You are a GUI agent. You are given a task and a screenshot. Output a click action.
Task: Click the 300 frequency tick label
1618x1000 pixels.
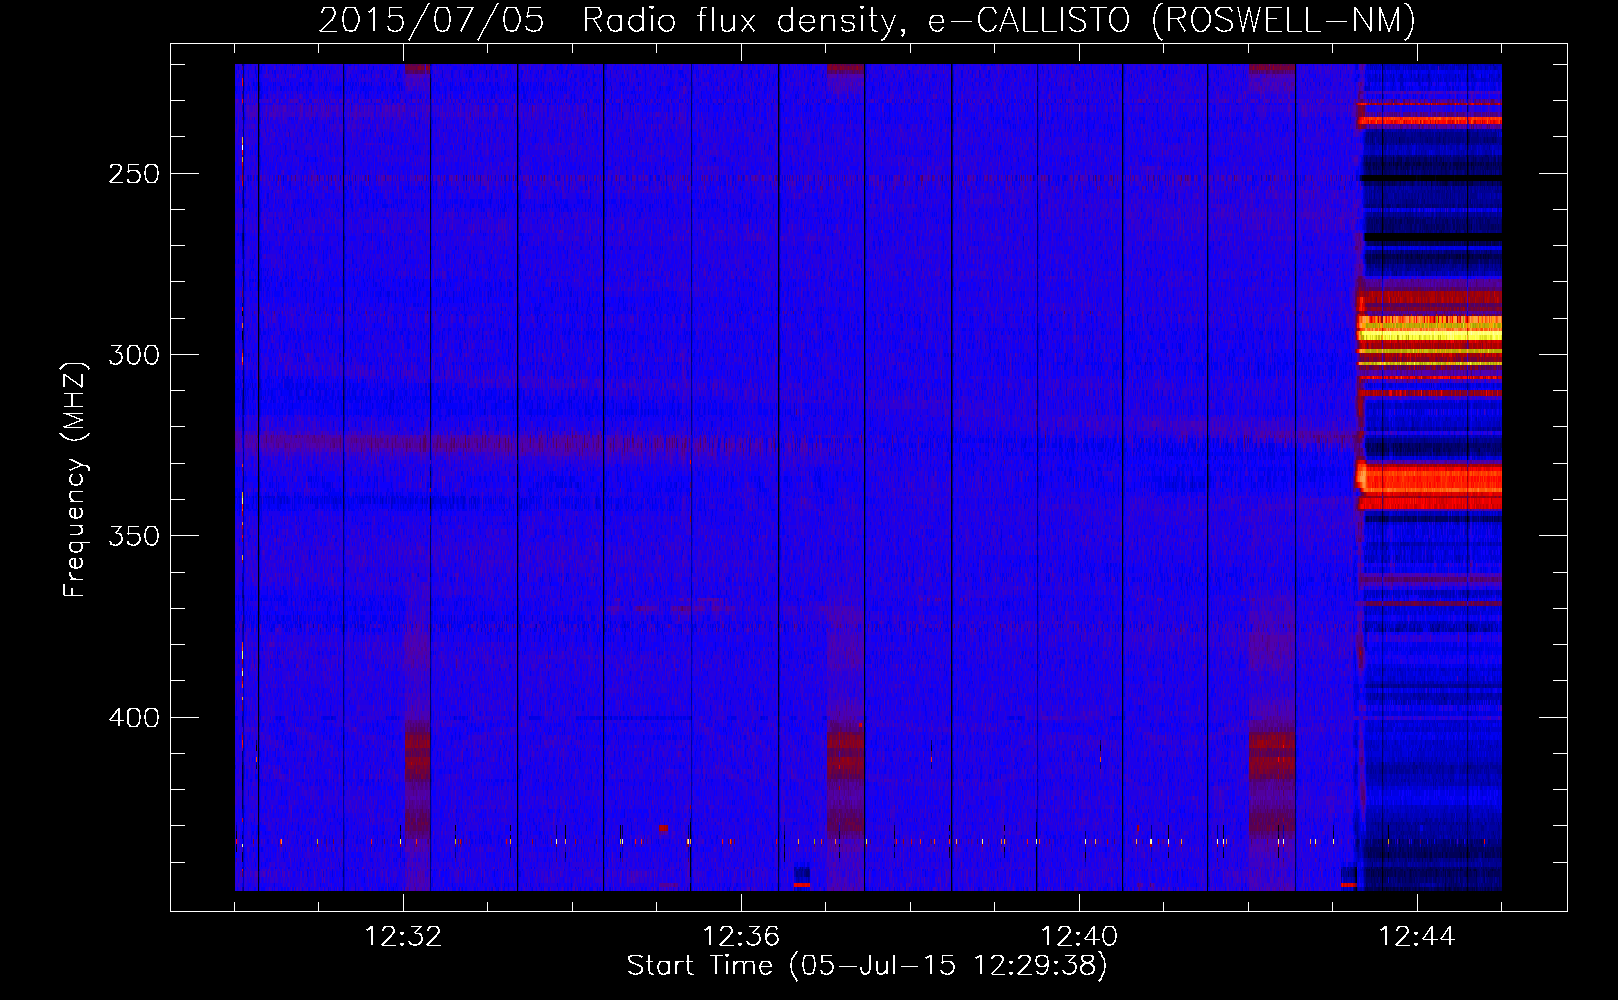pyautogui.click(x=134, y=355)
